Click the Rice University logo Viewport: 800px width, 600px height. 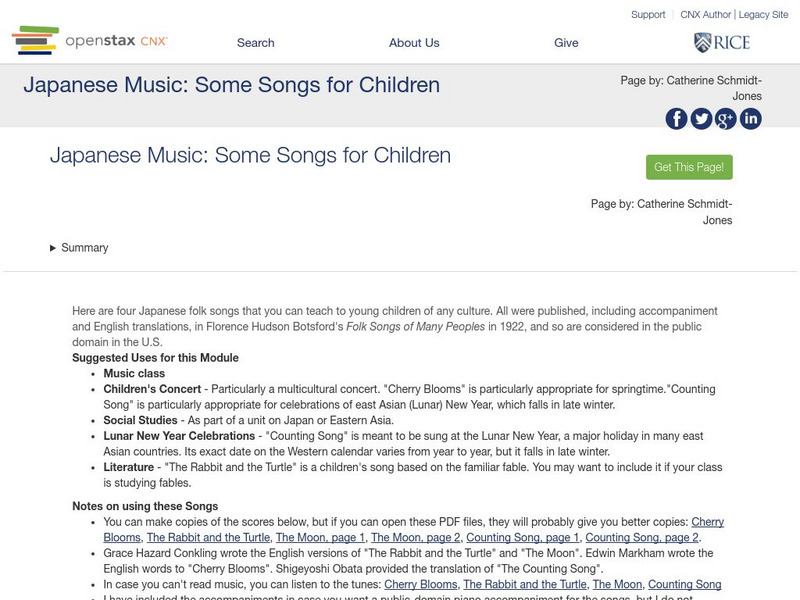(722, 42)
